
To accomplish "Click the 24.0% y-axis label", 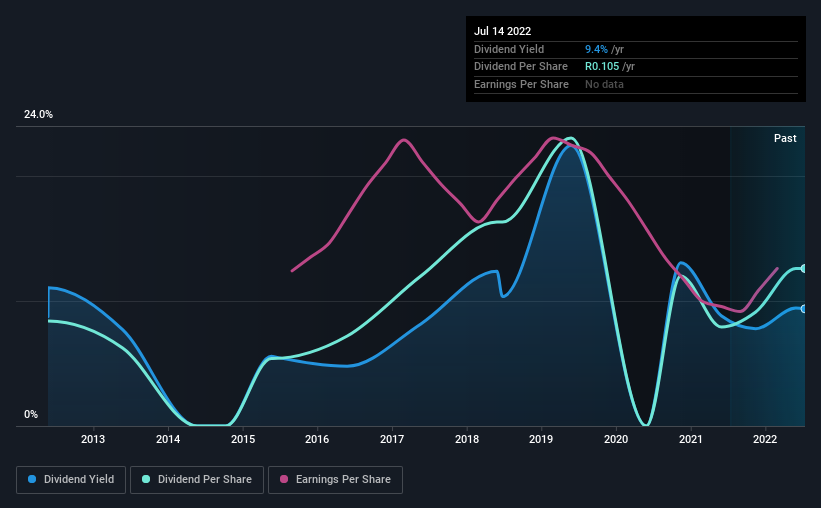I will tap(38, 115).
